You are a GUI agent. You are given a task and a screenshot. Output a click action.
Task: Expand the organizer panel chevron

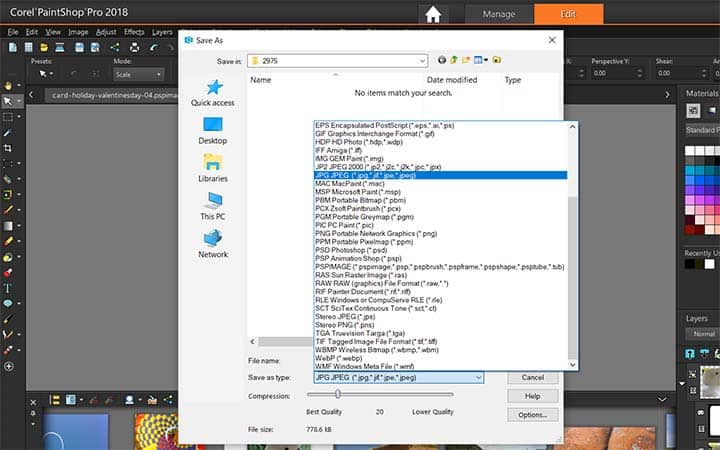[x=662, y=399]
